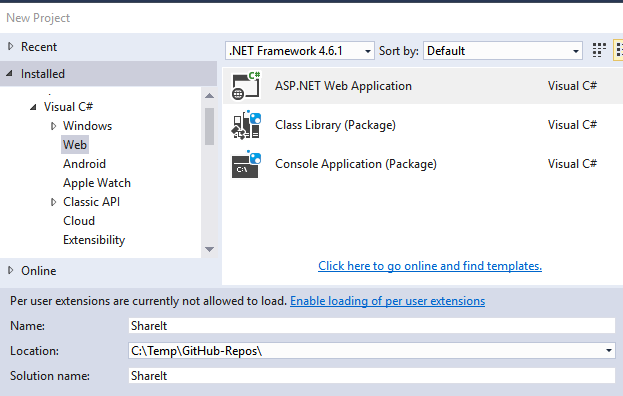Screen dimensions: 623x396
Task: Click the tree scrollbar up arrow
Action: click(x=209, y=96)
